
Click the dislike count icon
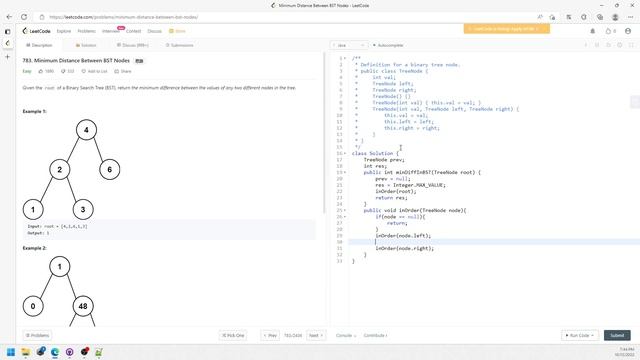point(63,71)
